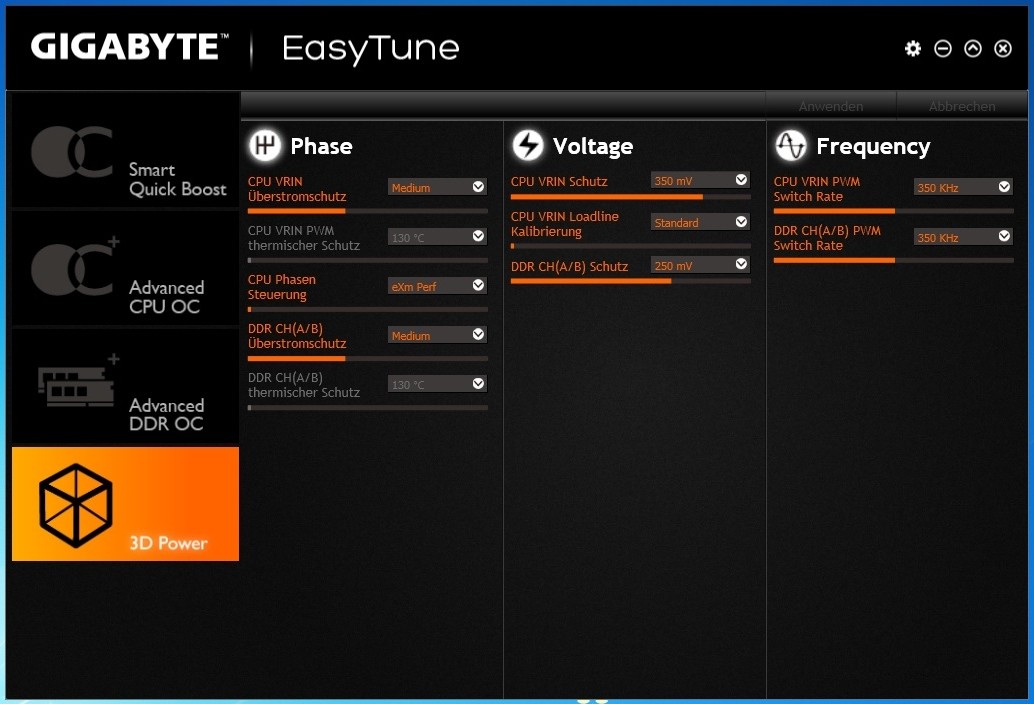1034x704 pixels.
Task: Click the CPU VRIN Loadline Kalibrierung slider
Action: coord(631,246)
